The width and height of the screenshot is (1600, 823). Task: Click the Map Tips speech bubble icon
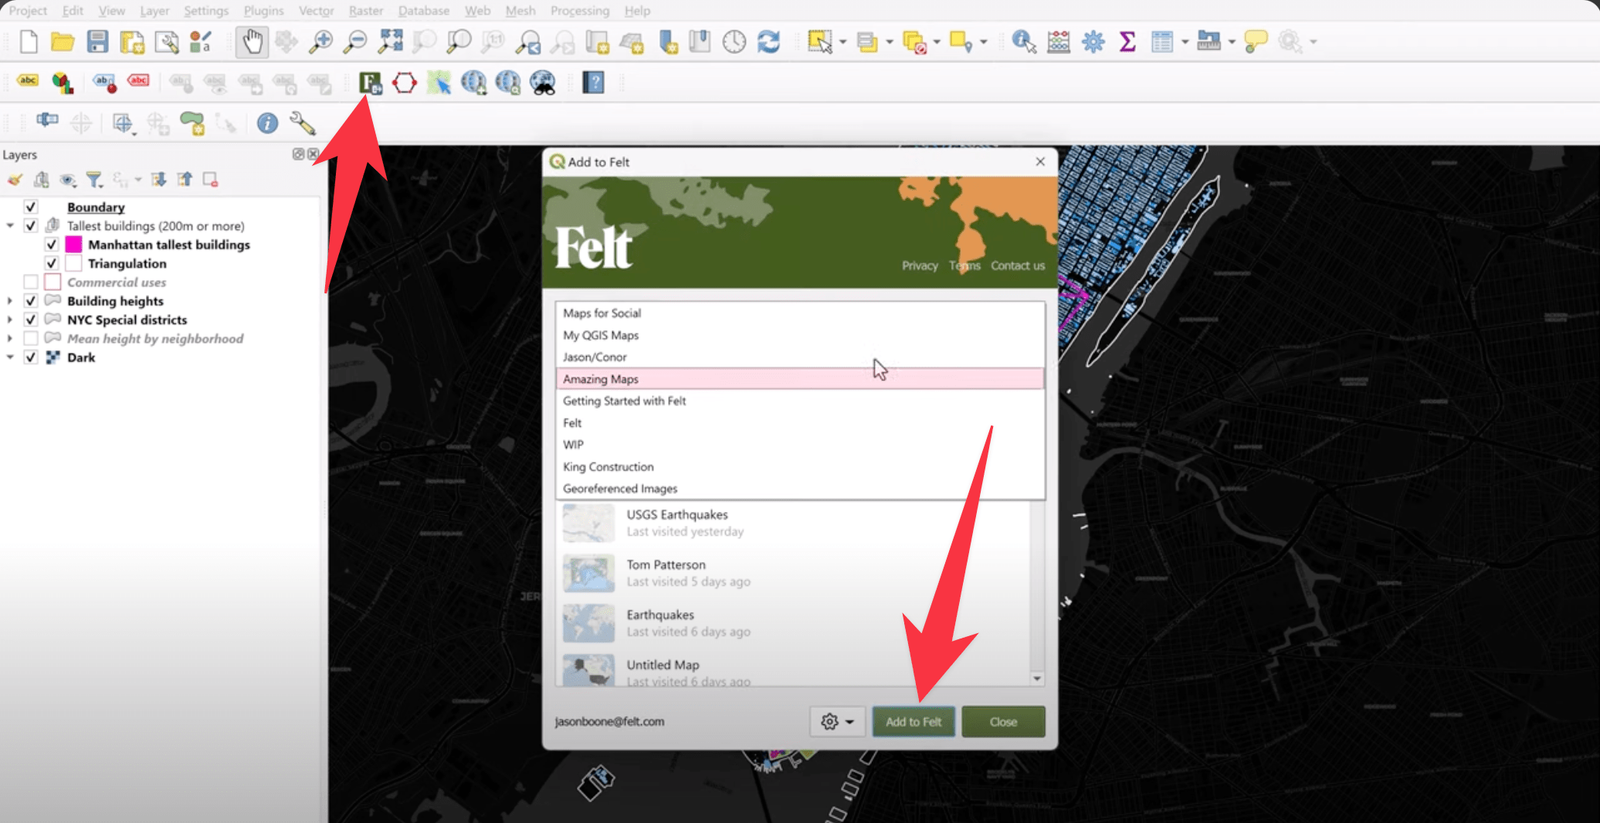coord(1255,42)
